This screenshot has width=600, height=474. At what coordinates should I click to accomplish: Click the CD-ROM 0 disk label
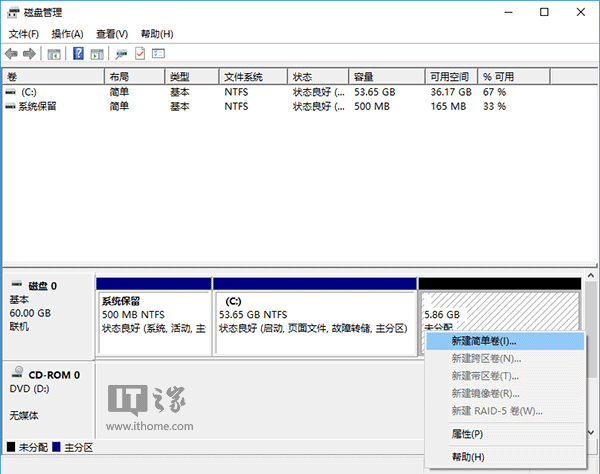click(54, 375)
